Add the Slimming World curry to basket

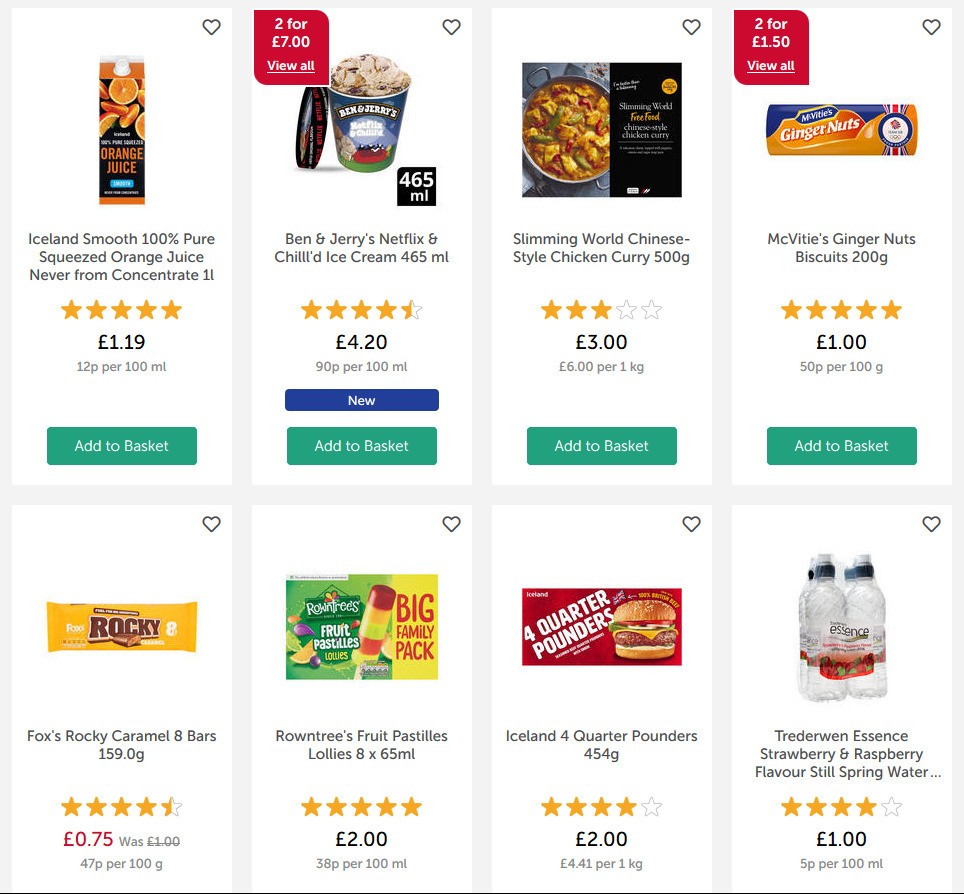click(x=601, y=446)
